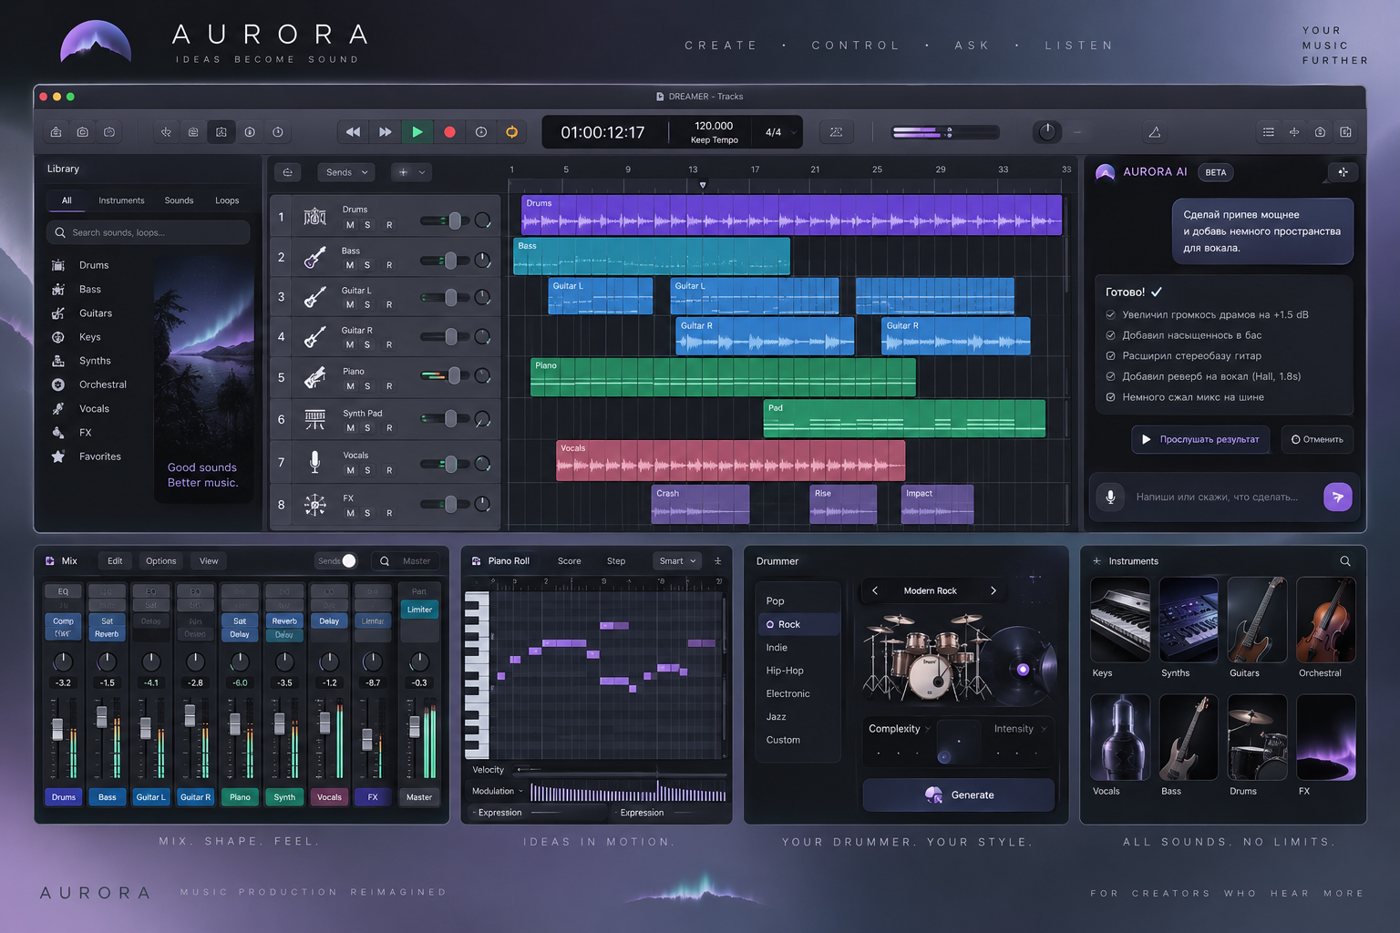The image size is (1400, 933).
Task: Select the Orchestral violin thumbnail in Instruments
Action: pos(1325,620)
